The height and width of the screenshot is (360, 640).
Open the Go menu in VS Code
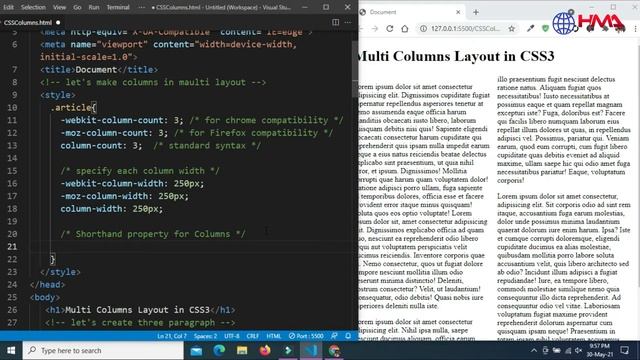(77, 7)
